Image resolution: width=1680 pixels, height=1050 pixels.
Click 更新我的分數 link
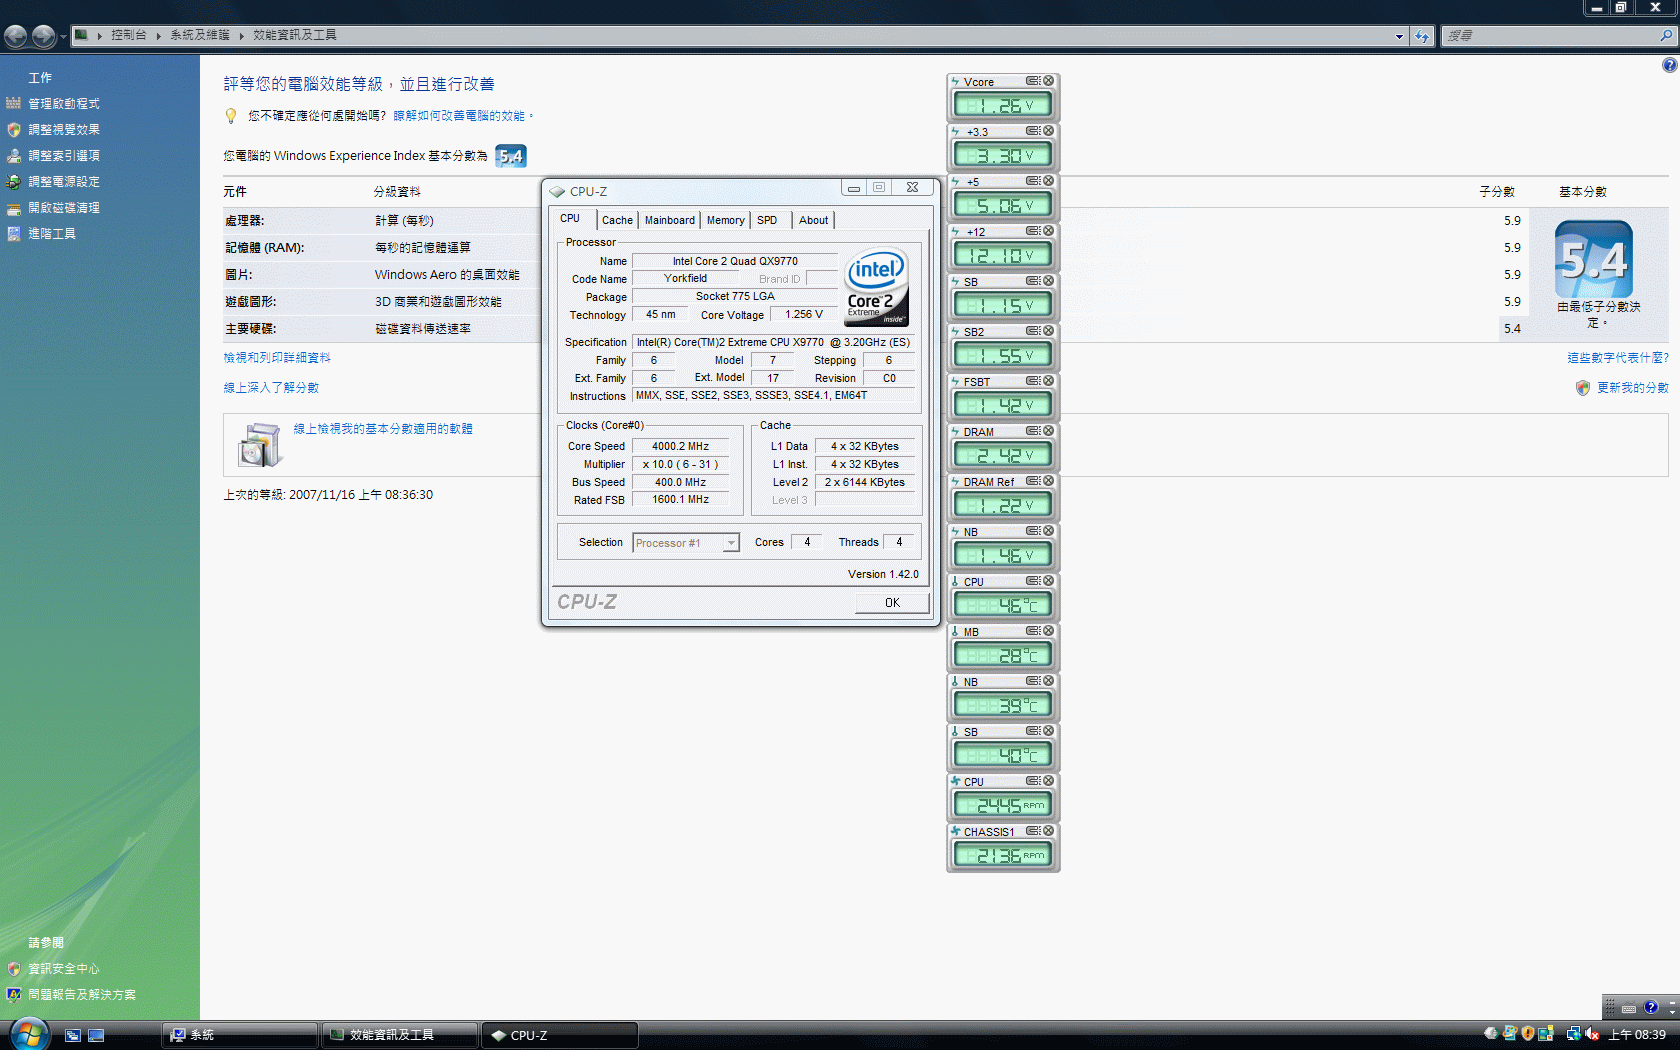(x=1632, y=388)
